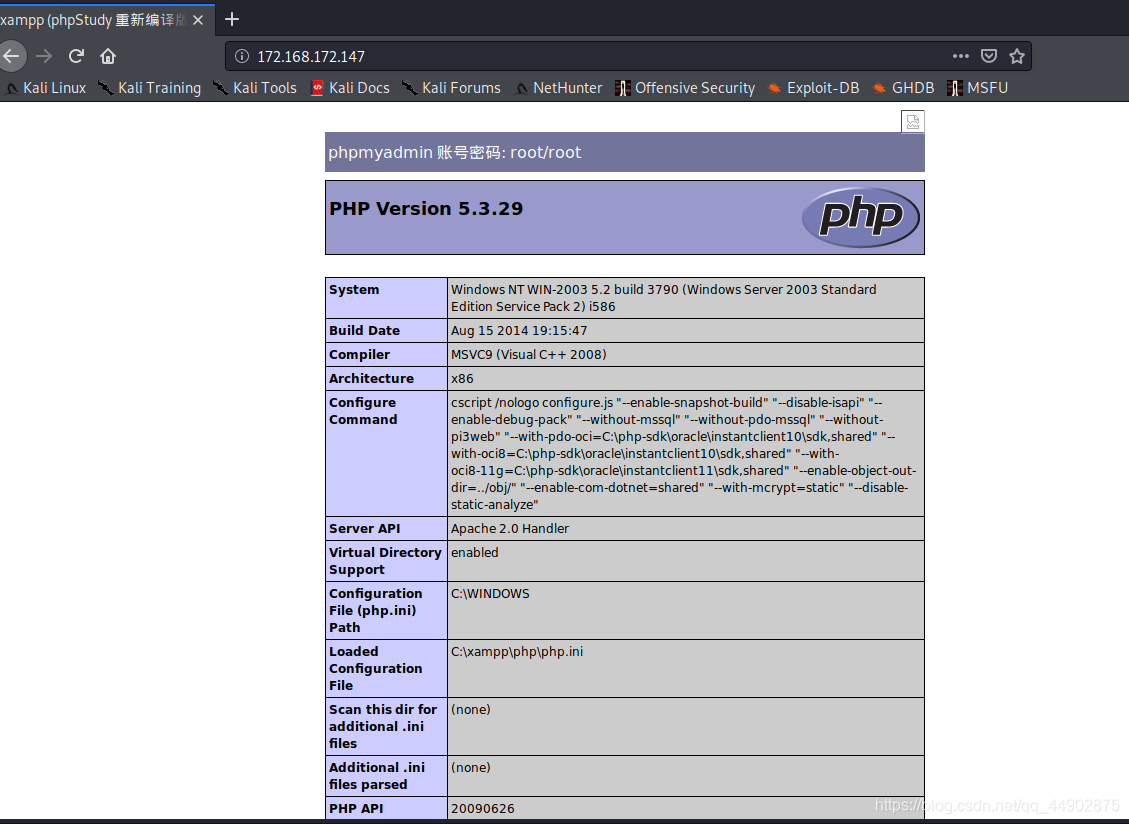Open the NetHunter bookmark
Screen dimensions: 1129x824
[x=559, y=88]
